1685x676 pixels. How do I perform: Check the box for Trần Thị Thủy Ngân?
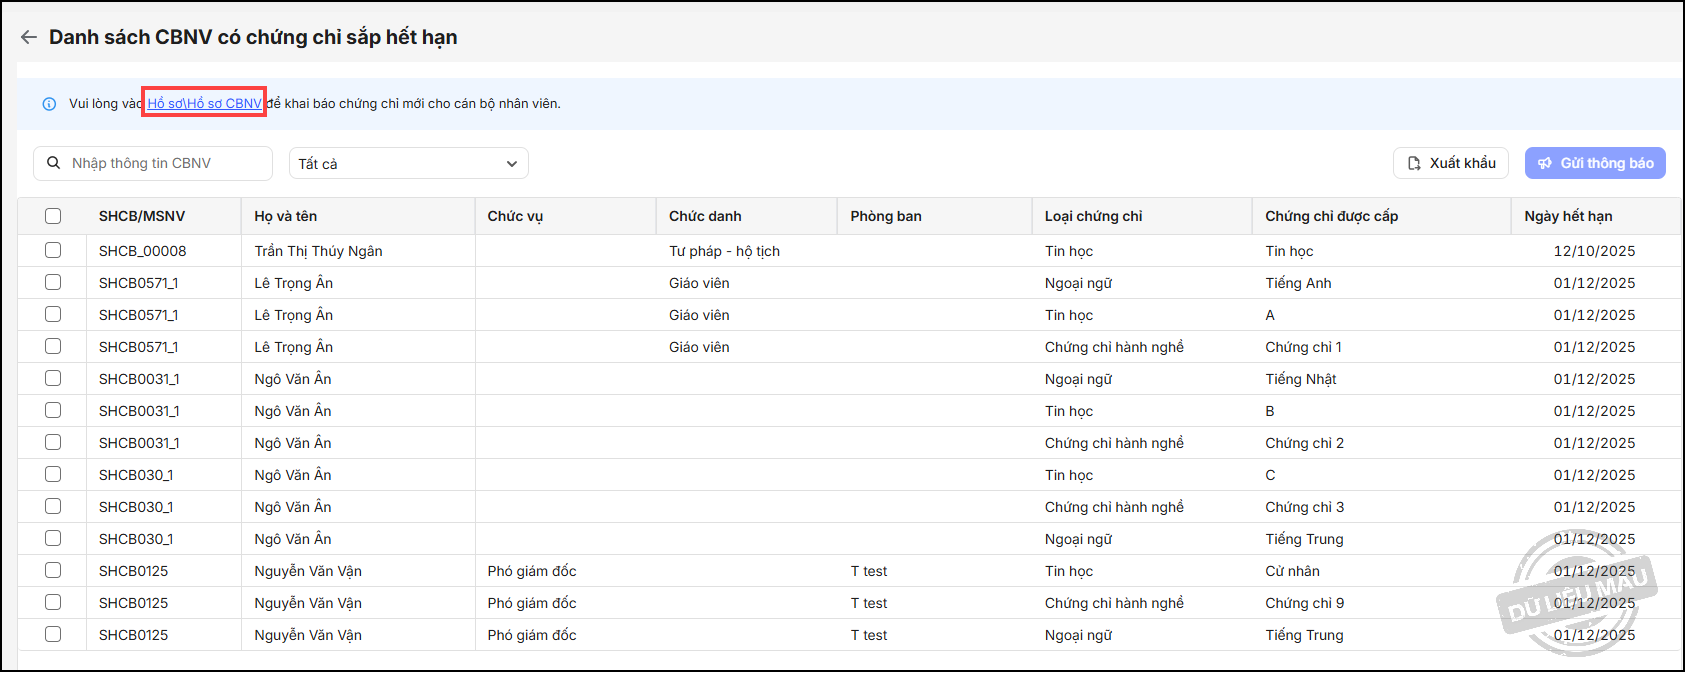pos(53,251)
